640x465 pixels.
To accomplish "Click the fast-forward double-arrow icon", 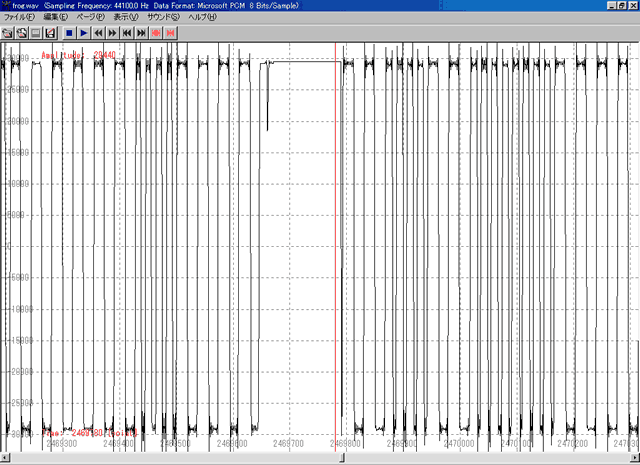I will pyautogui.click(x=112, y=33).
